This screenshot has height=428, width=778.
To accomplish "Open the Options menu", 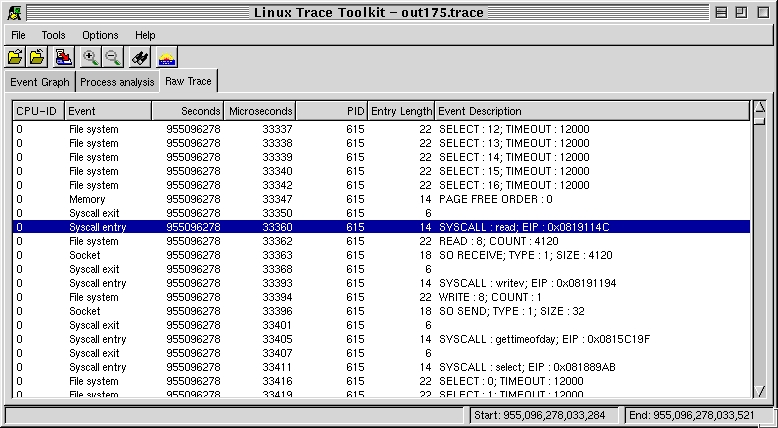I will 100,35.
